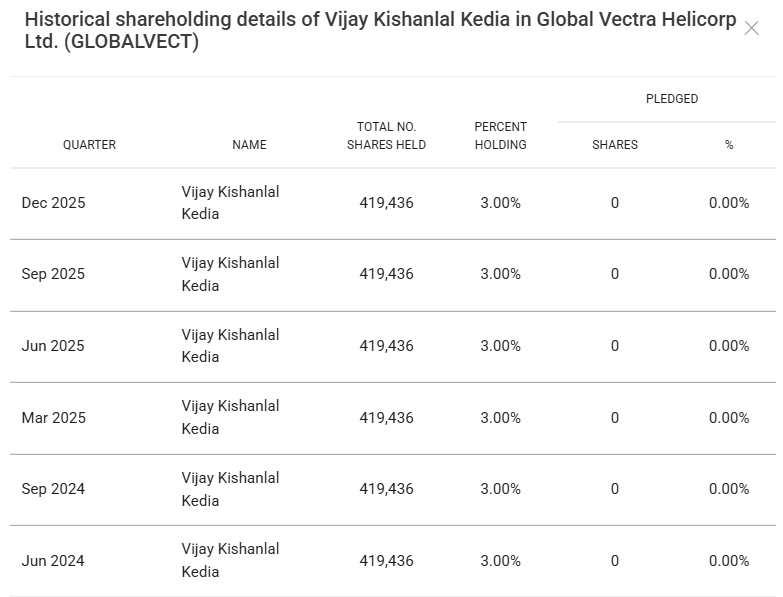This screenshot has height=597, width=783.
Task: Click shares held 419,436 for Sep 2025
Action: pyautogui.click(x=386, y=274)
